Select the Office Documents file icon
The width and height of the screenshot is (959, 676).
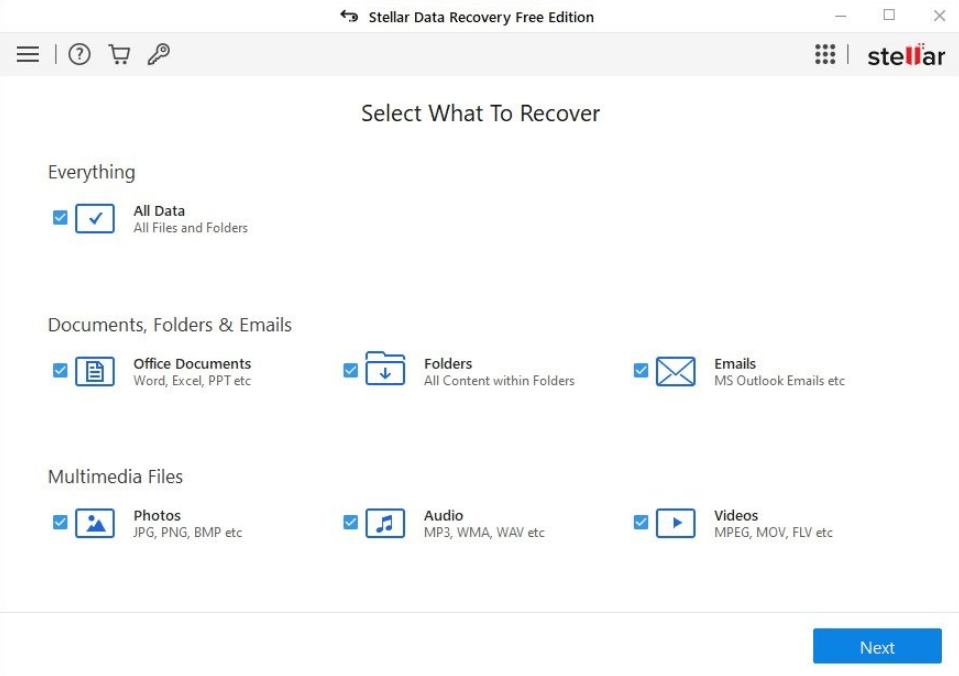[x=94, y=369]
